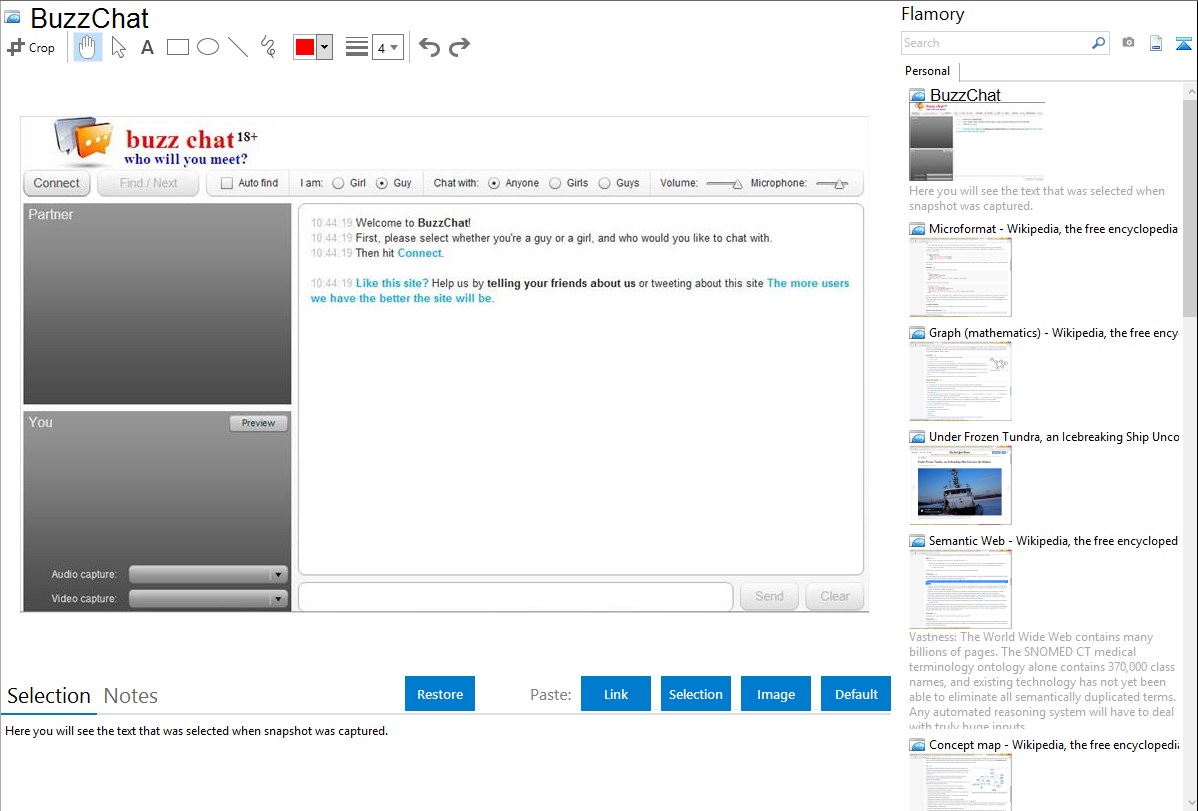
Task: Select the Girl radio button
Action: tap(338, 183)
